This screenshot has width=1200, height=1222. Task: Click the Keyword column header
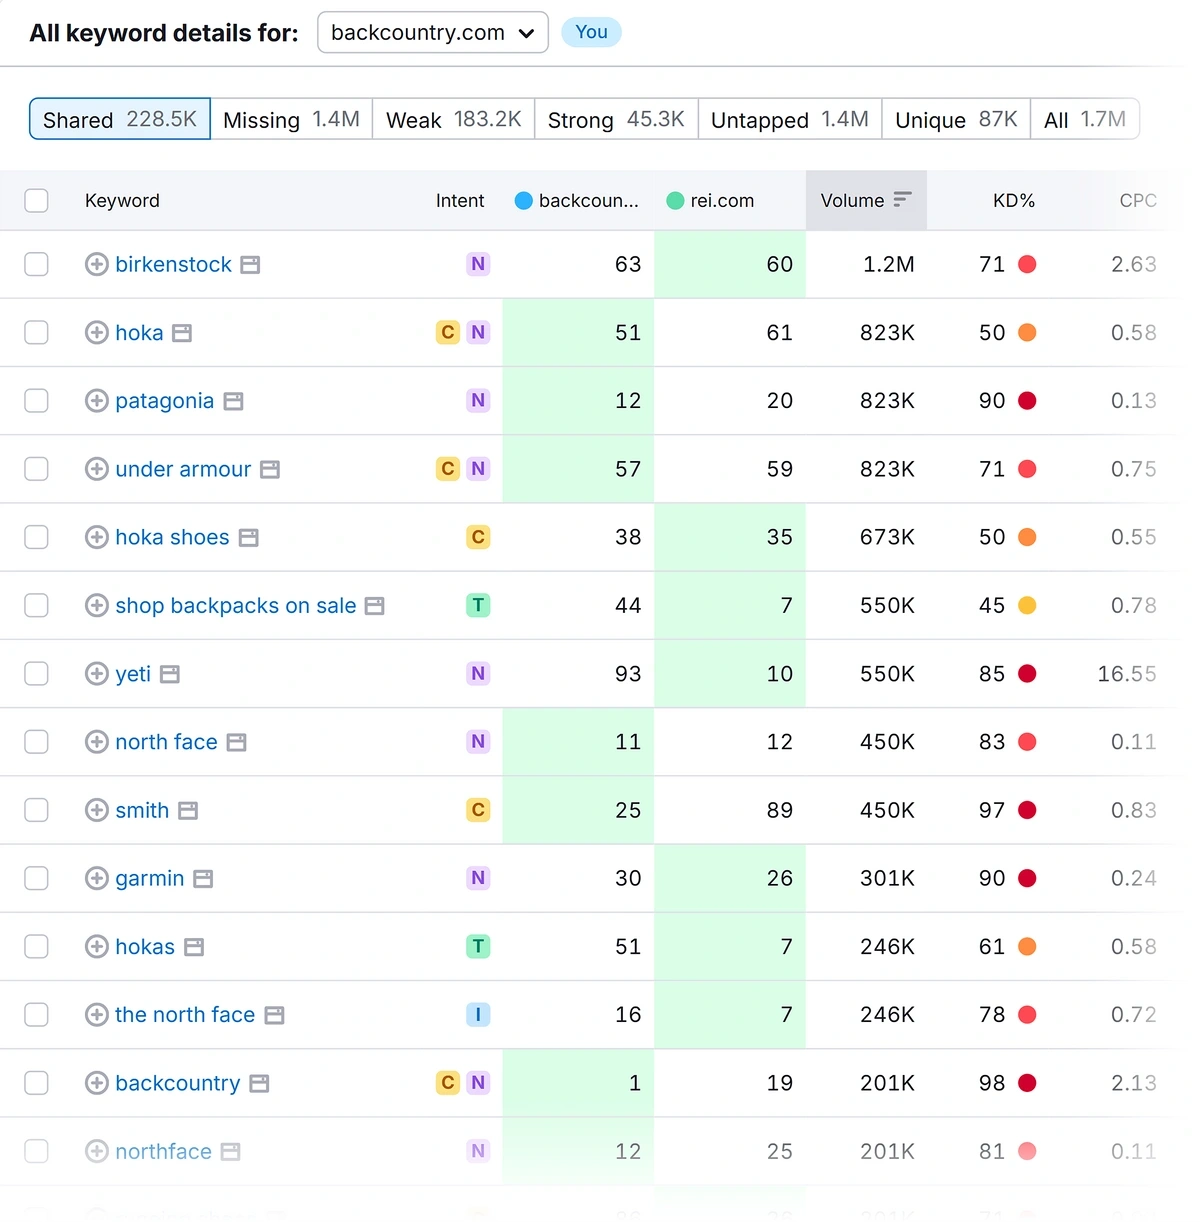[x=122, y=200]
